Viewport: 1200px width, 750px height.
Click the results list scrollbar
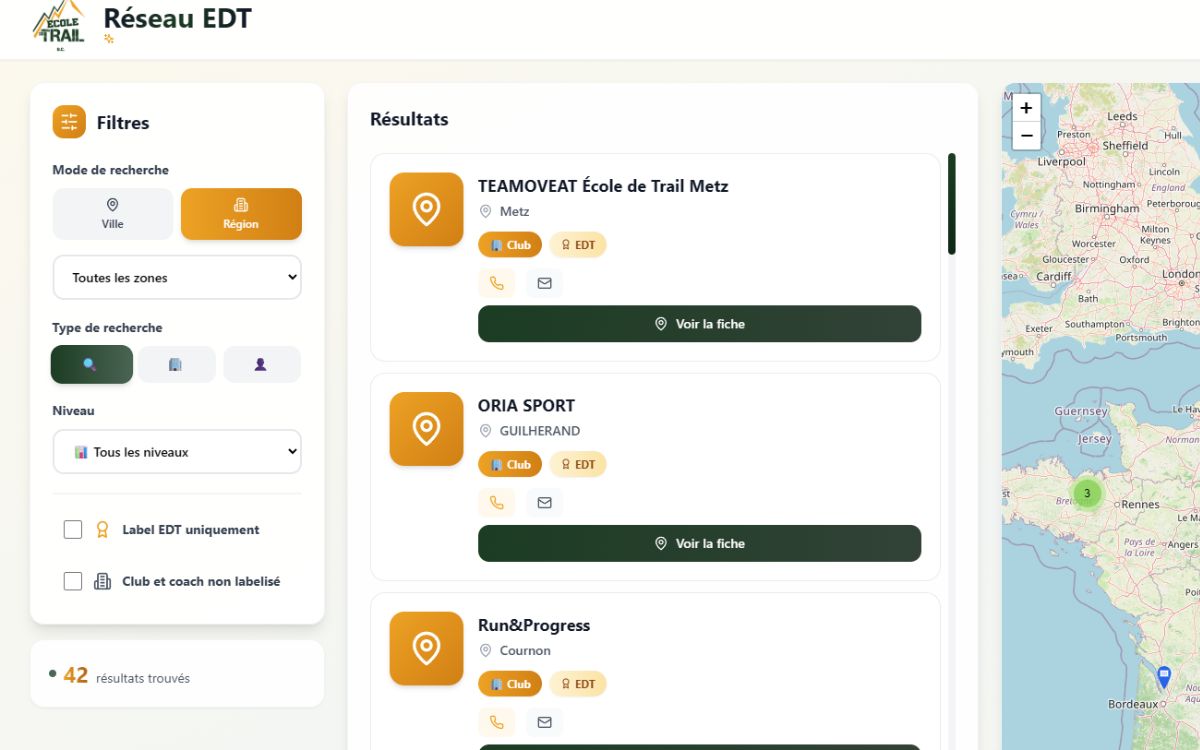pyautogui.click(x=952, y=204)
